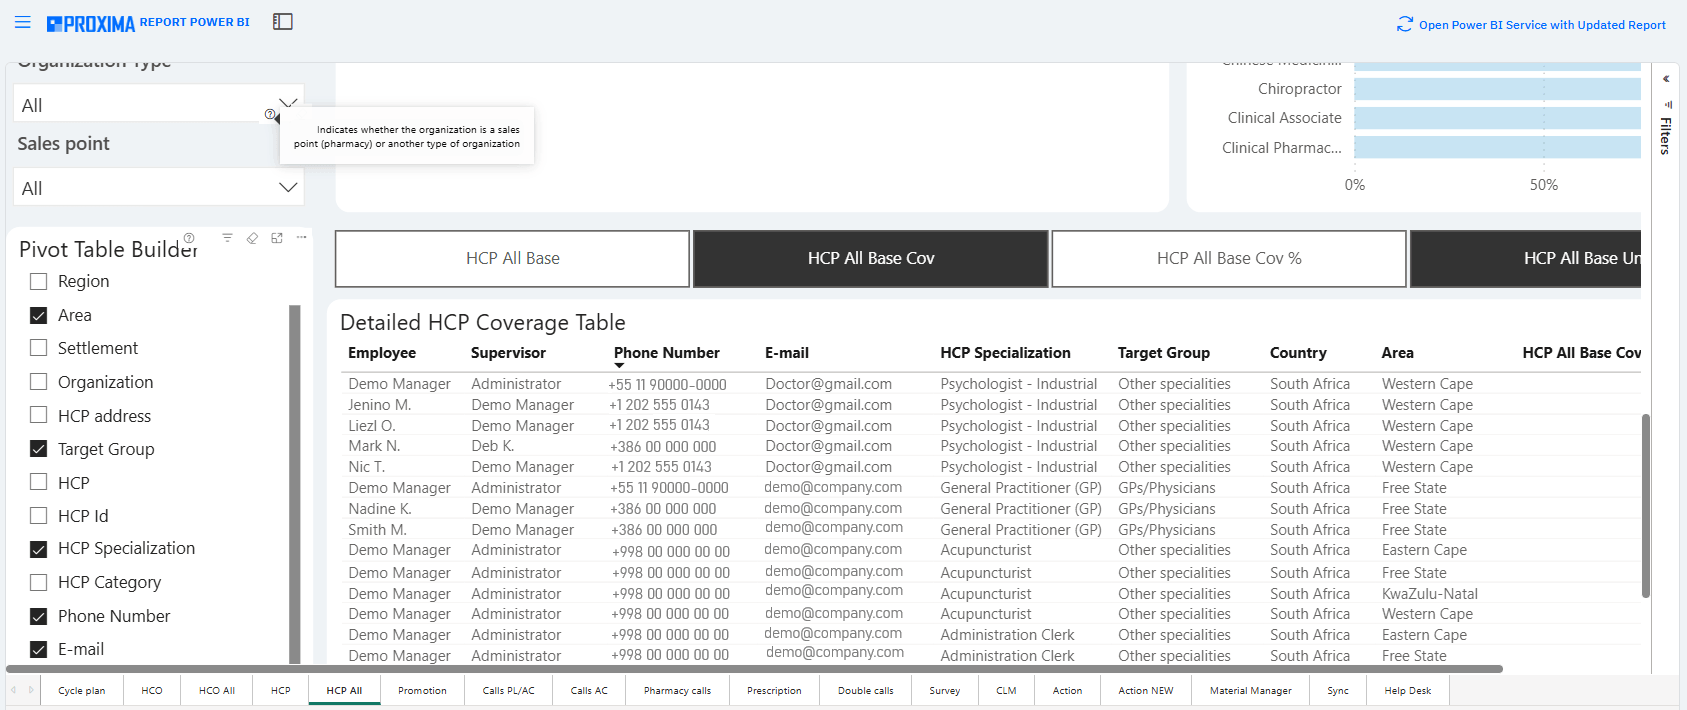Go to previous page tabs arrow
Screen dimensions: 1687x710
tap(14, 690)
